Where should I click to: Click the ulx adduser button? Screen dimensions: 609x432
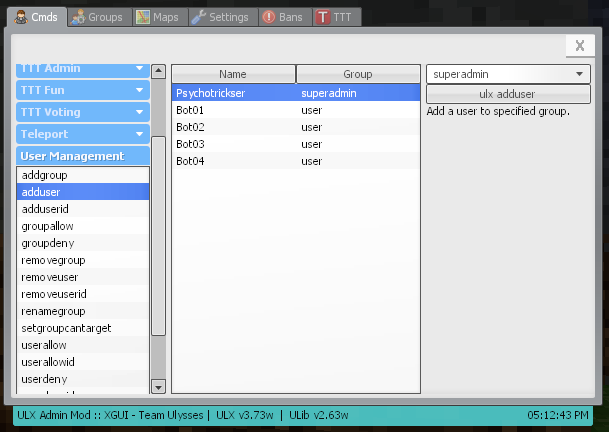tap(508, 94)
